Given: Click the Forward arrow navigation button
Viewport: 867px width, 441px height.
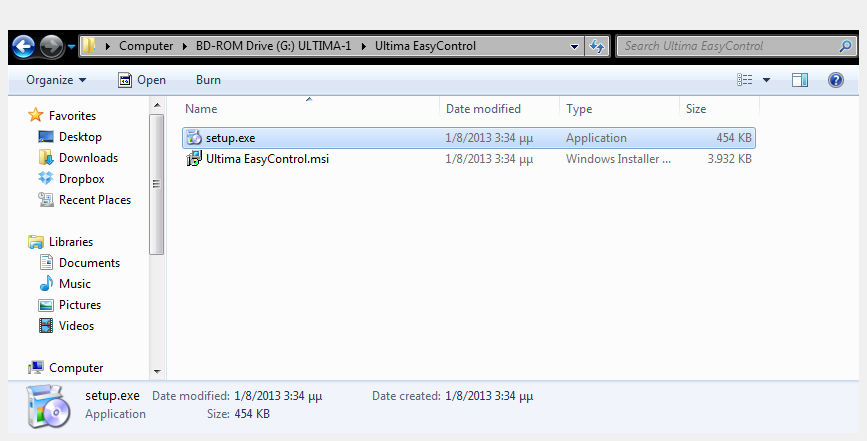Looking at the screenshot, I should [52, 46].
